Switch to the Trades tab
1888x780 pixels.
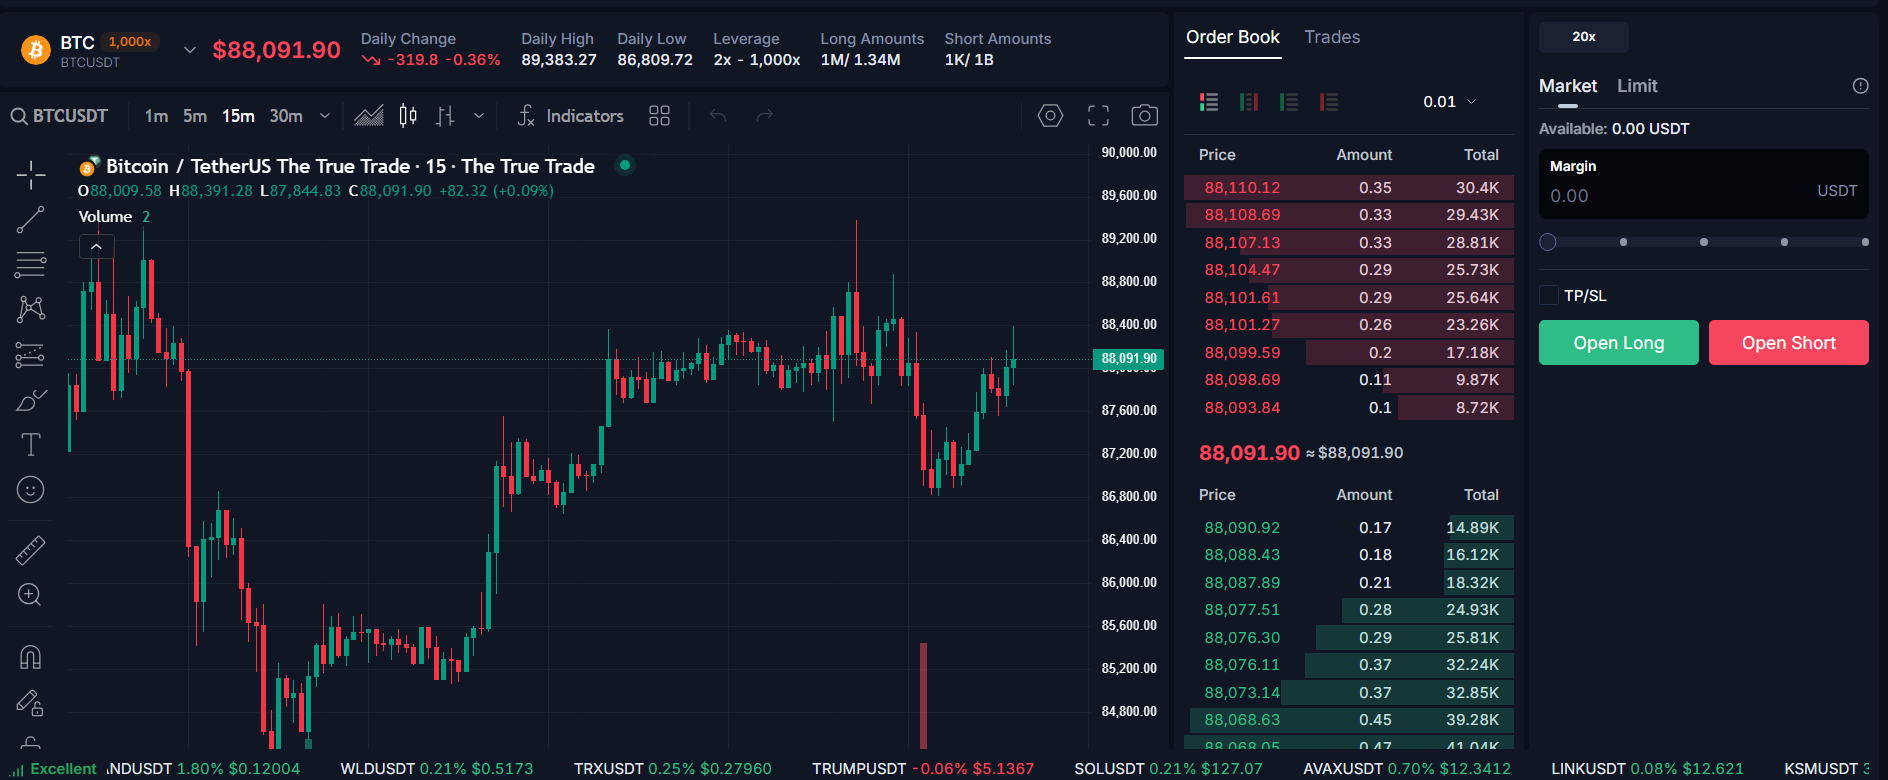point(1332,37)
